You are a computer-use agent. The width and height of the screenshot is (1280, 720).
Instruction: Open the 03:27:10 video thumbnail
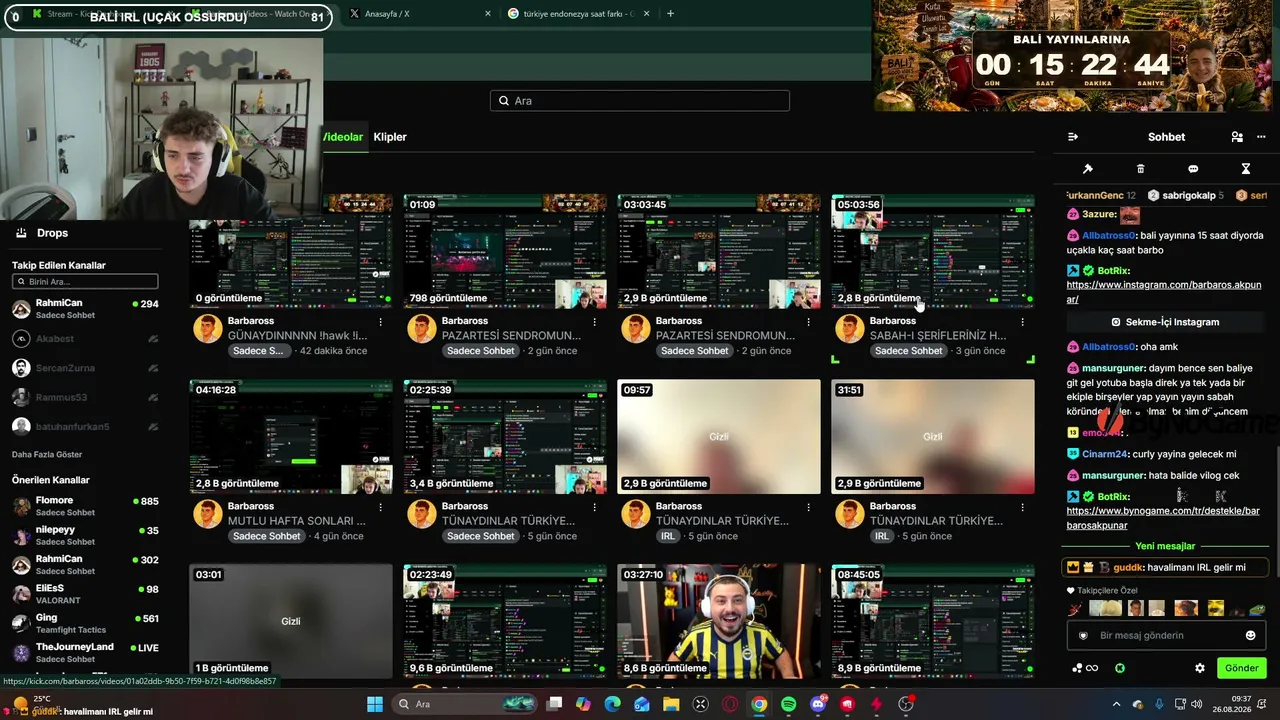[719, 621]
